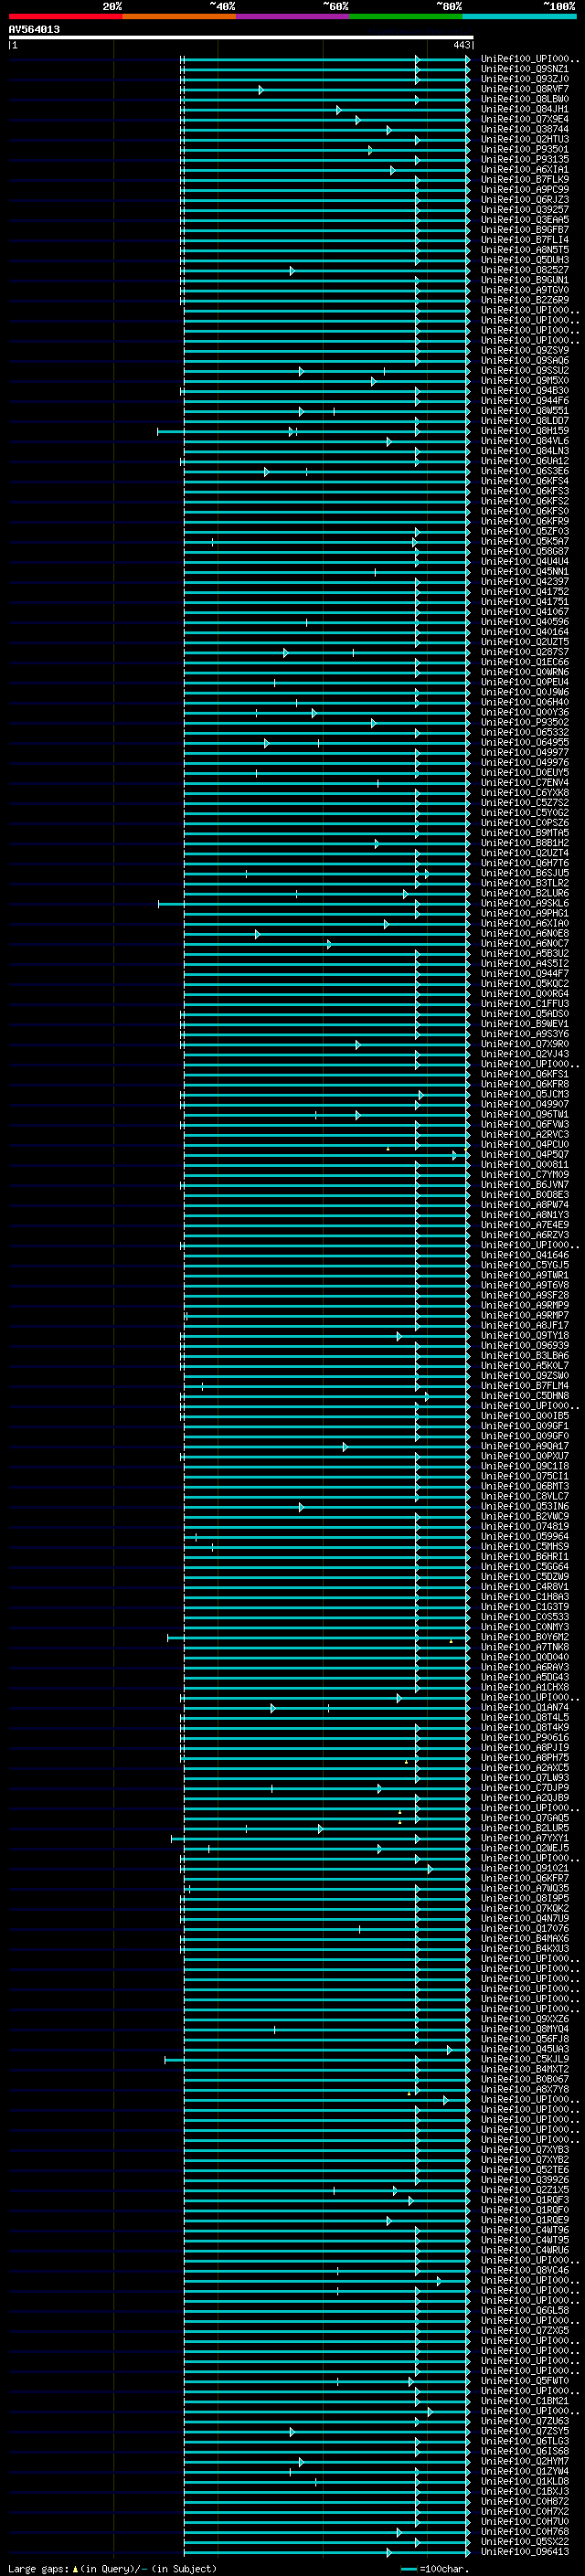Viewport: 585px width, 2576px height.
Task: Click the 443 query end position label
Action: tap(461, 45)
